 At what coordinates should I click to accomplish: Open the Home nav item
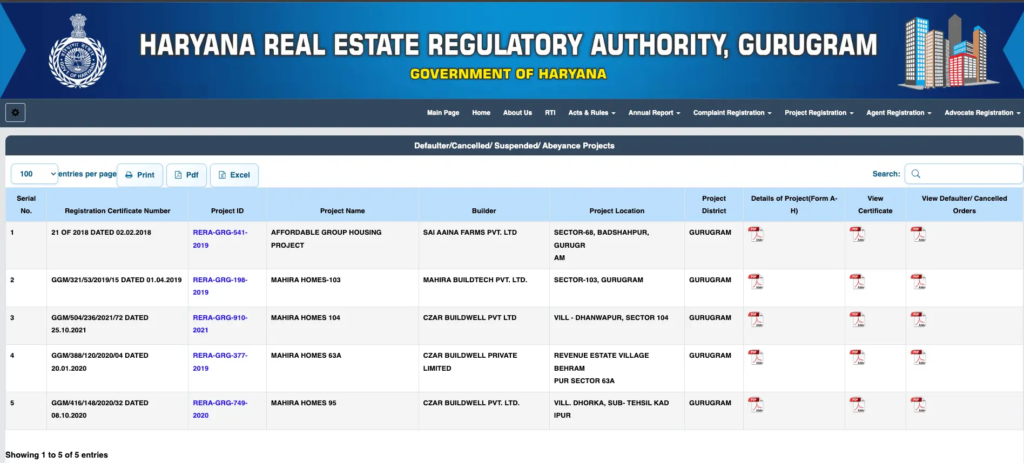[481, 113]
